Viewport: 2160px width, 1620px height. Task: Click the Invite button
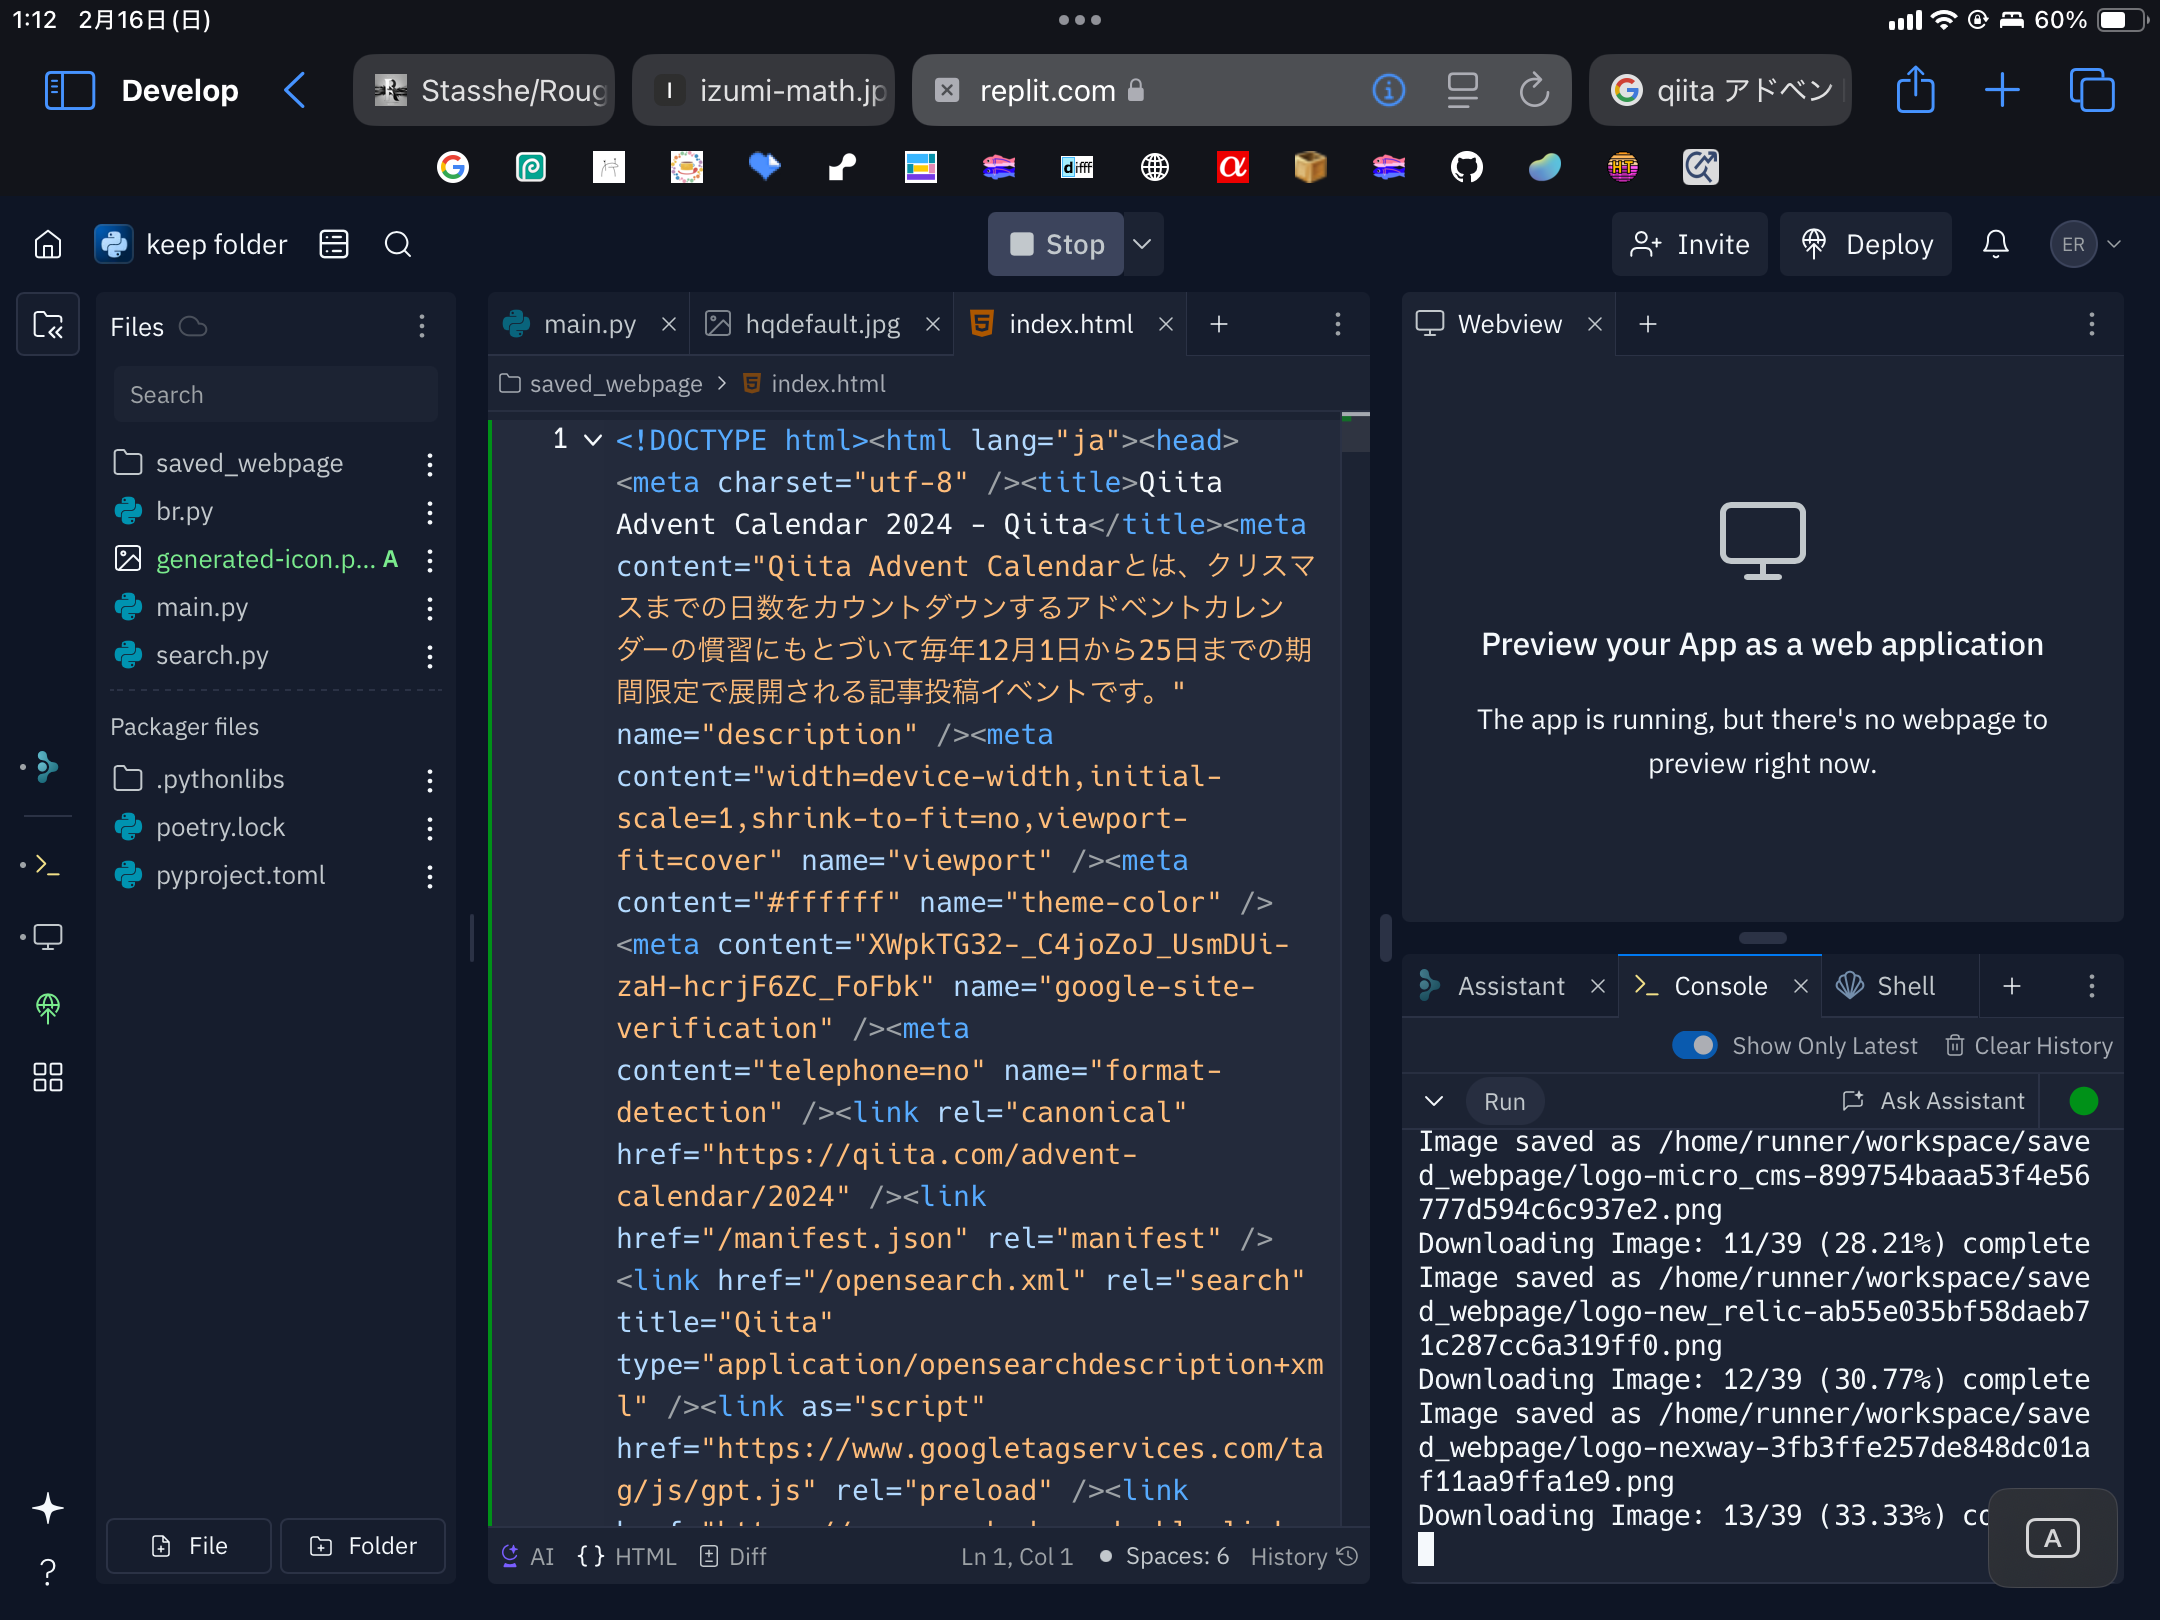click(1689, 244)
